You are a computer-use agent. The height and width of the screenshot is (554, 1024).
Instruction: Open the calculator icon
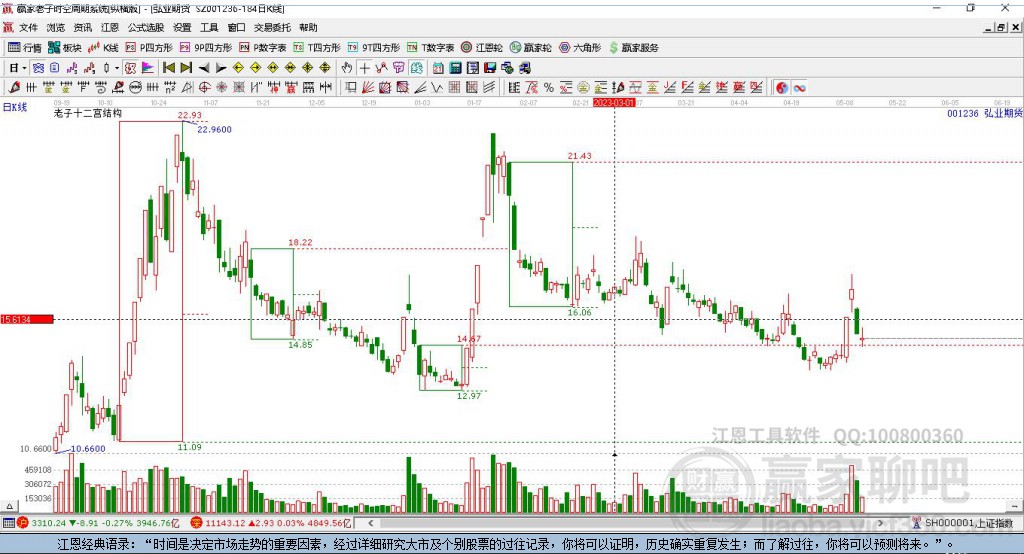click(456, 68)
